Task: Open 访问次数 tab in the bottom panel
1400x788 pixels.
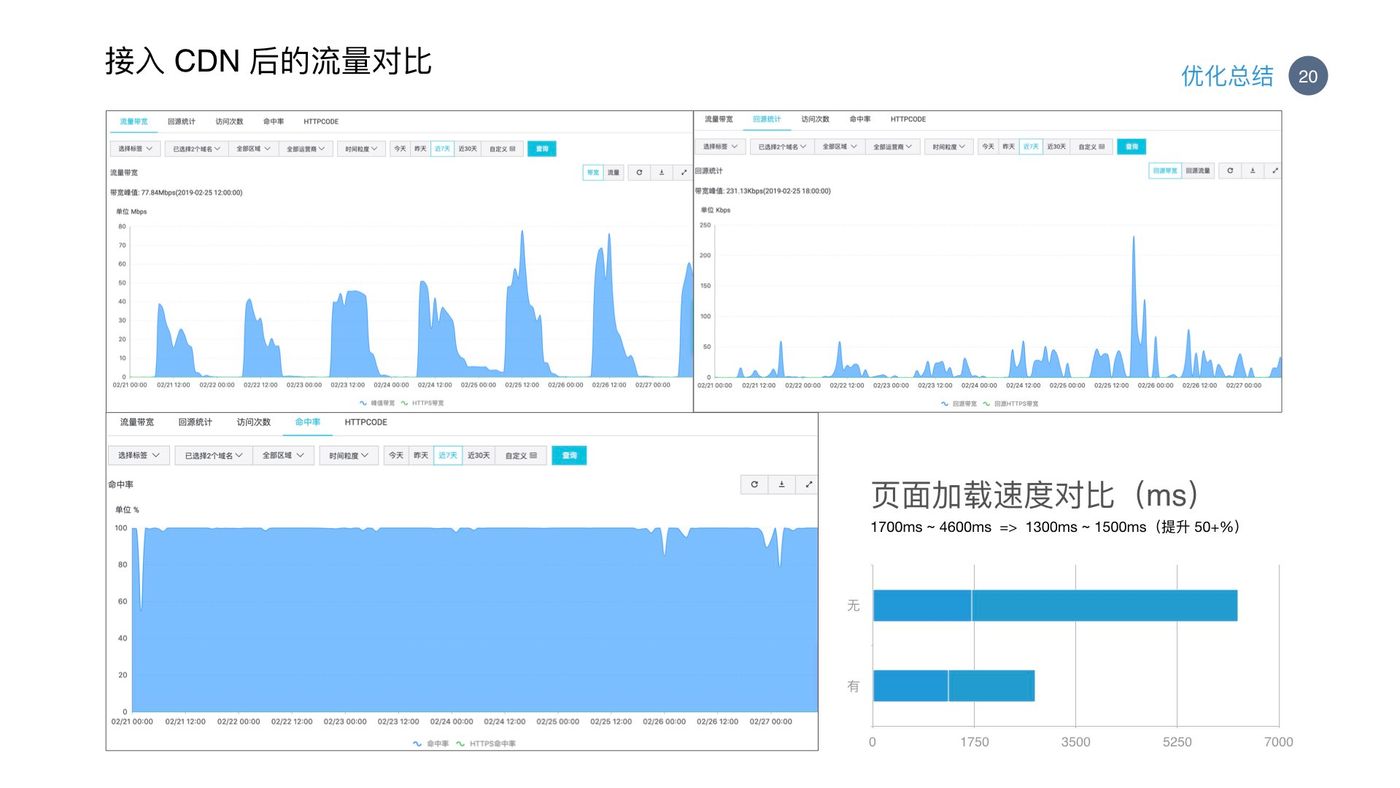Action: click(x=254, y=422)
